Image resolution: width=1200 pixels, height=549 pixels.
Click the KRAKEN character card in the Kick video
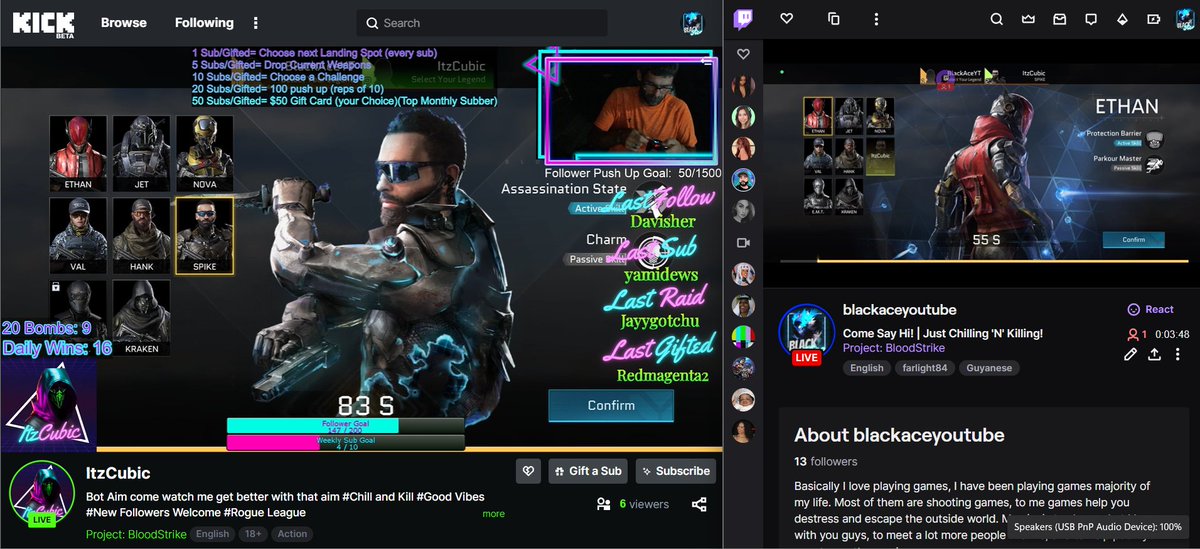[x=141, y=318]
